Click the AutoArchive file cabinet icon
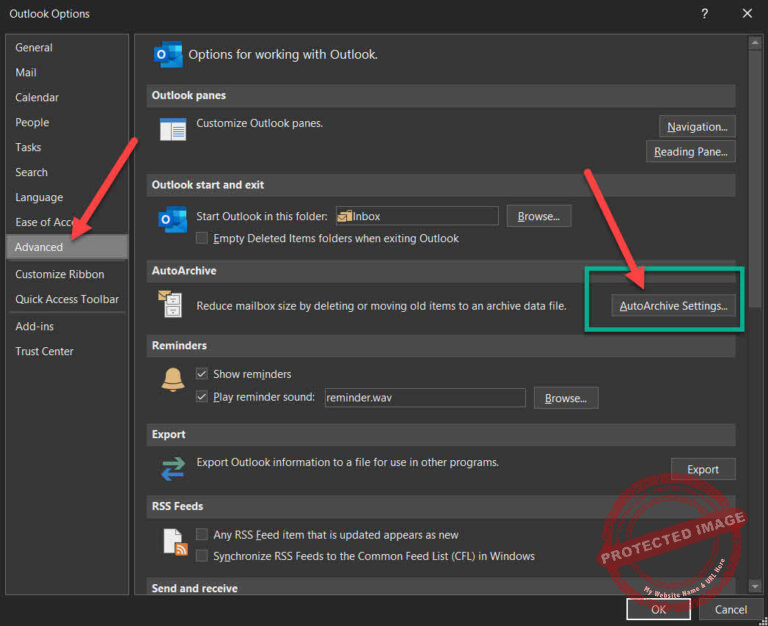Image resolution: width=768 pixels, height=626 pixels. 170,304
